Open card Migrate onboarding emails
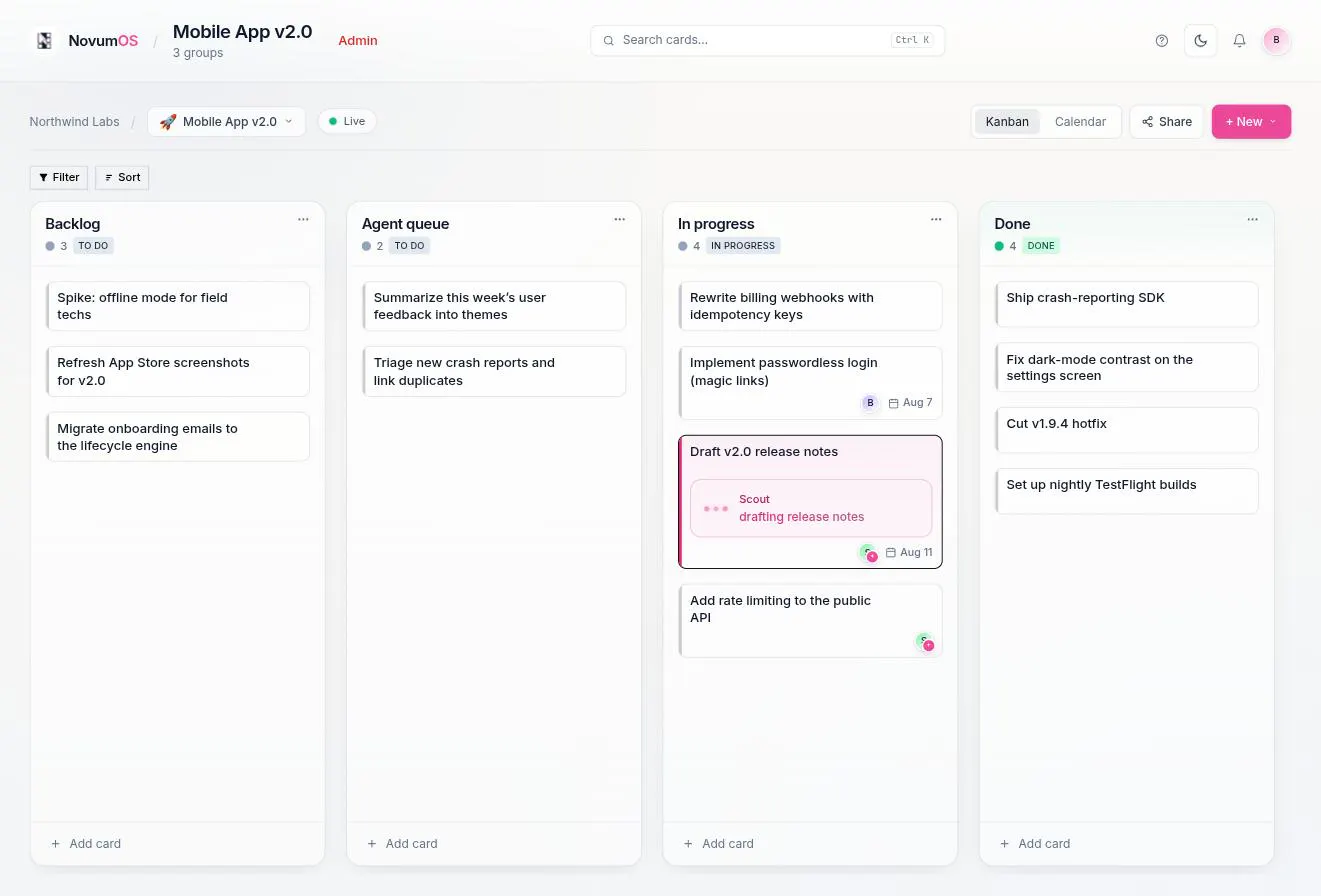The image size is (1321, 896). (x=178, y=437)
